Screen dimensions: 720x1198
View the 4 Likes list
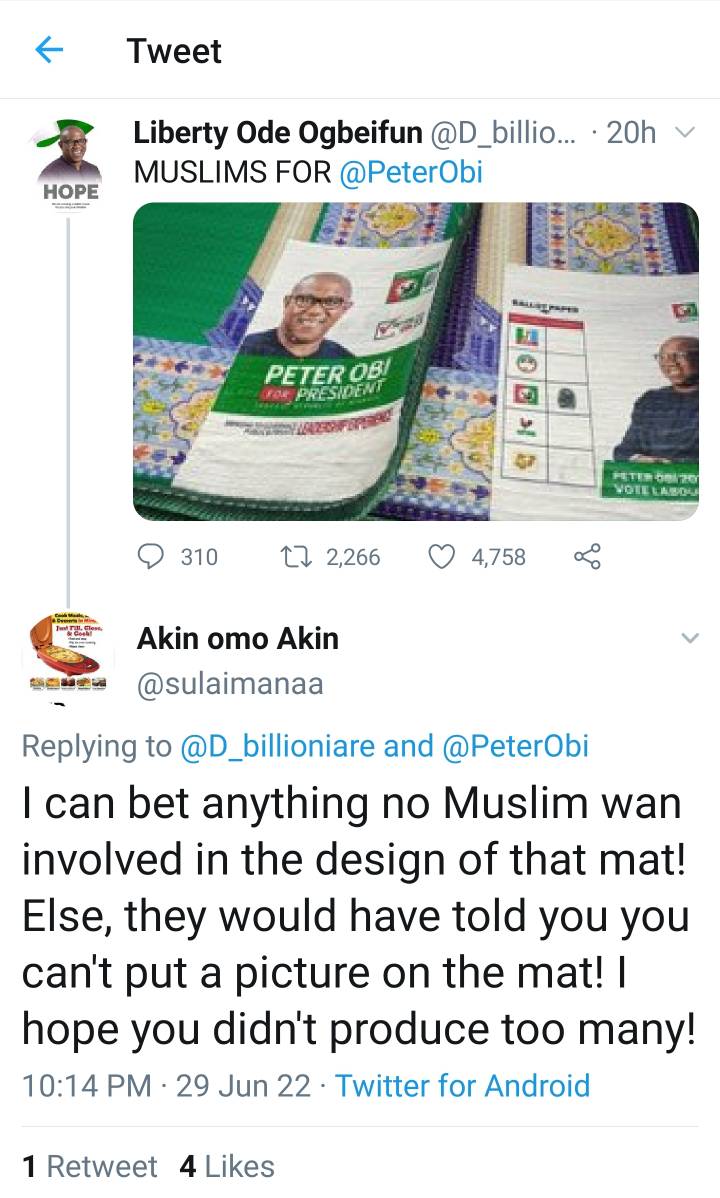227,1166
